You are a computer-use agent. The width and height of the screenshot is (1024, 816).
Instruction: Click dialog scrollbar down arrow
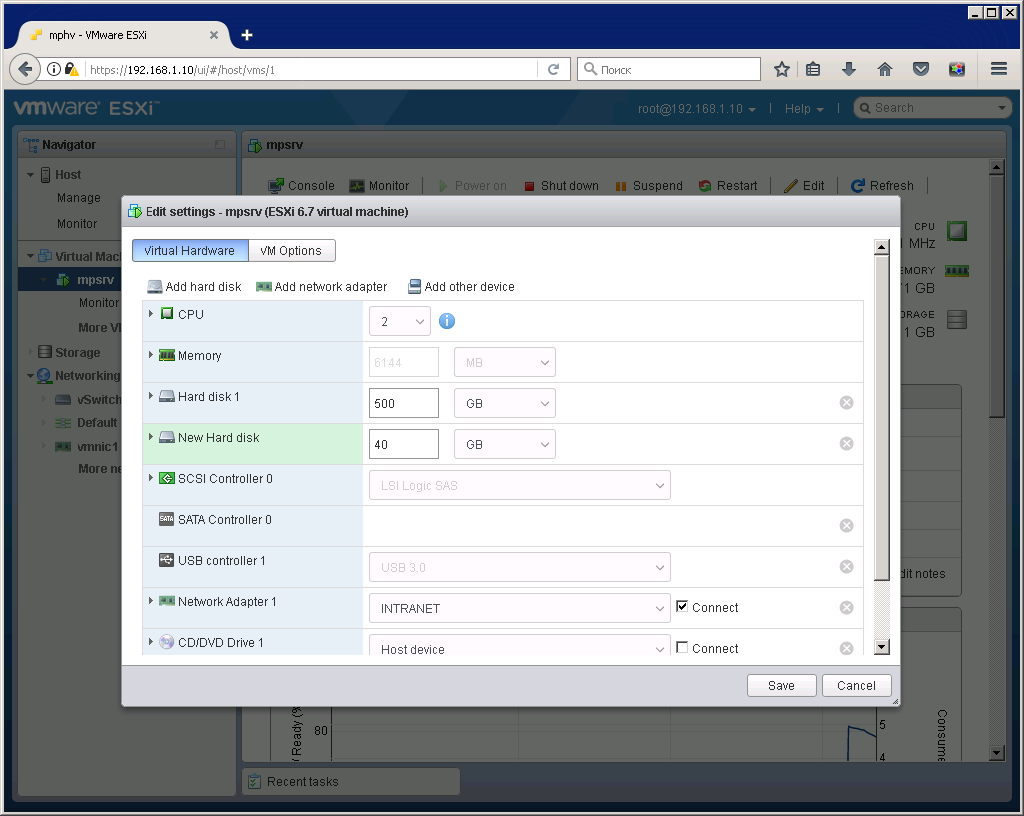pos(882,647)
